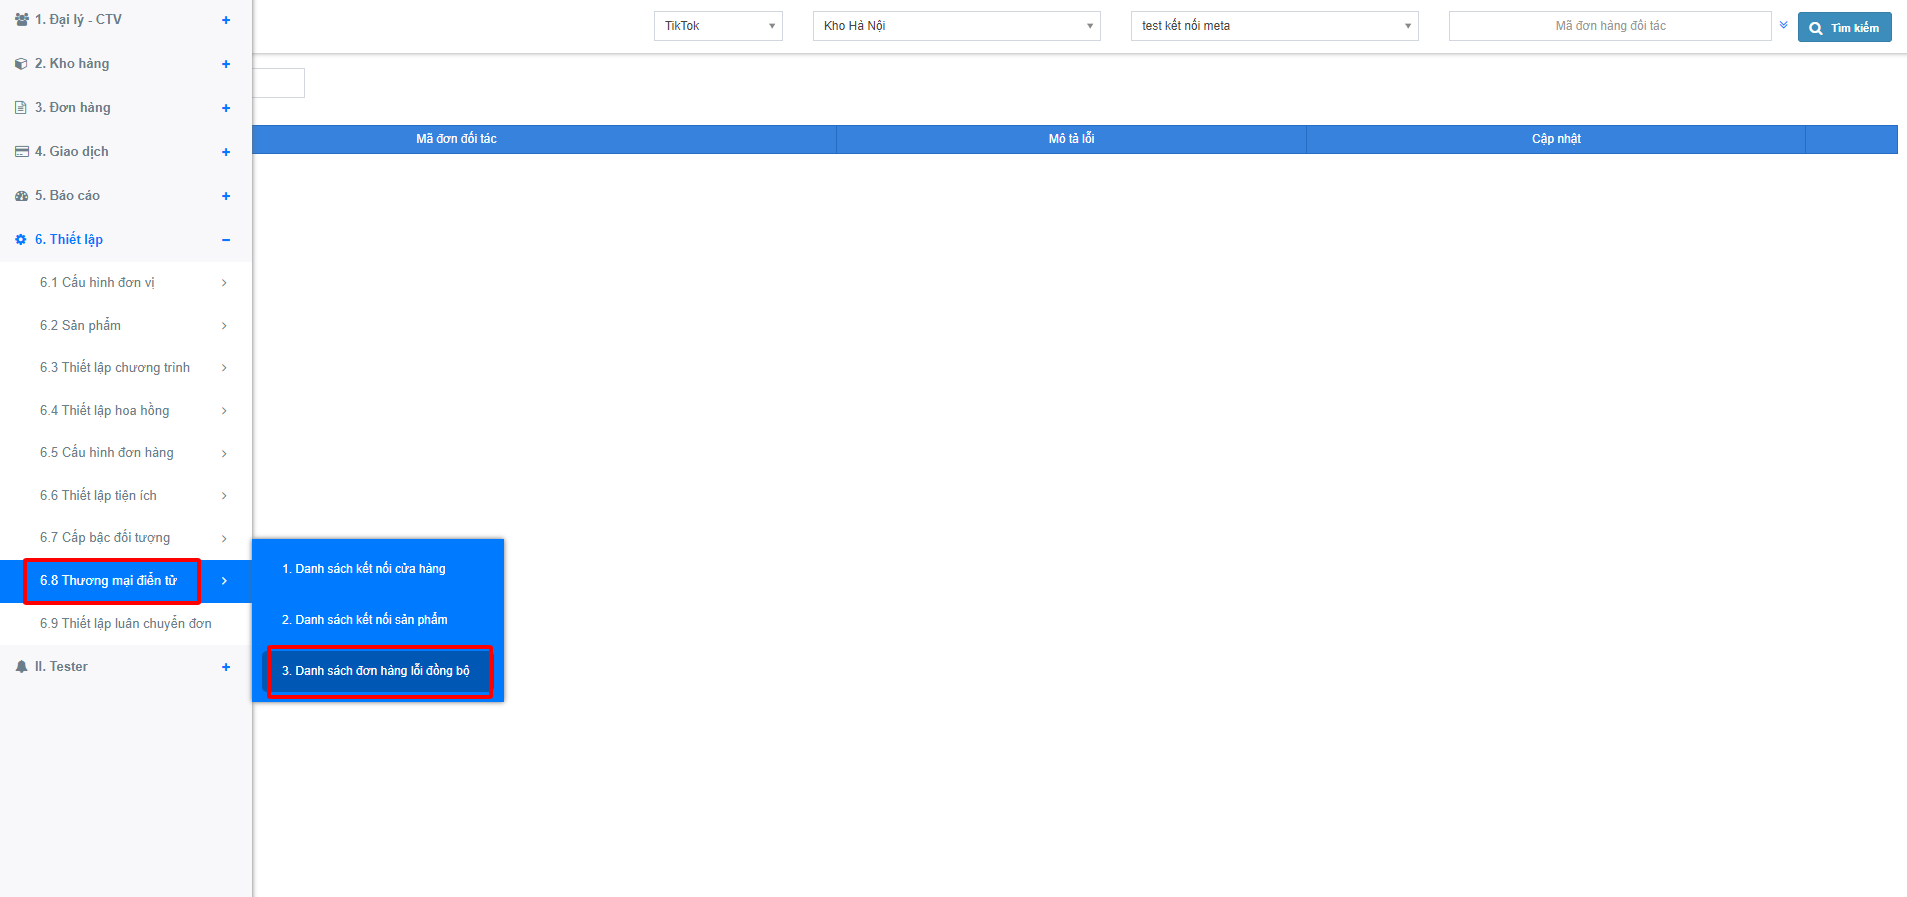Viewport: 1907px width, 897px height.
Task: Collapse the Thiết lập menu with minus sign
Action: (x=226, y=240)
